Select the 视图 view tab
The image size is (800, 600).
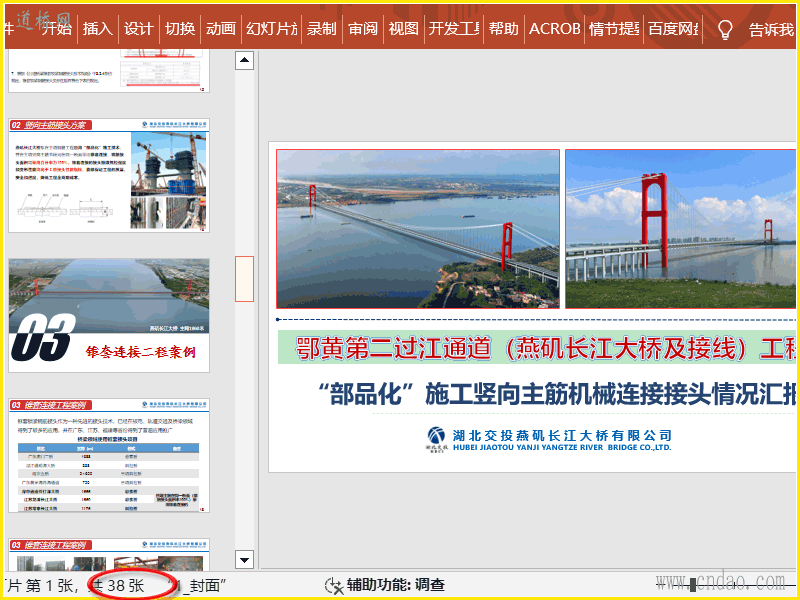point(404,29)
